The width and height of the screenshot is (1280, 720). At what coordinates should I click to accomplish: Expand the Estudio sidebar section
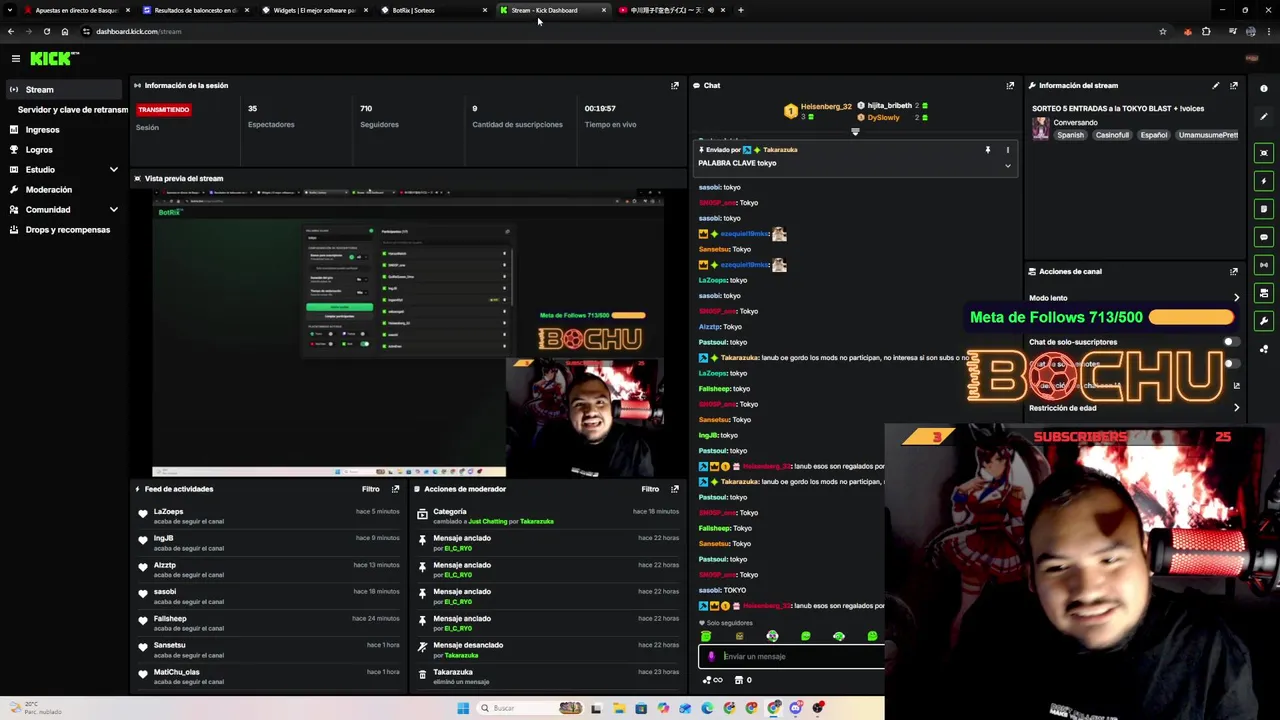tap(113, 170)
